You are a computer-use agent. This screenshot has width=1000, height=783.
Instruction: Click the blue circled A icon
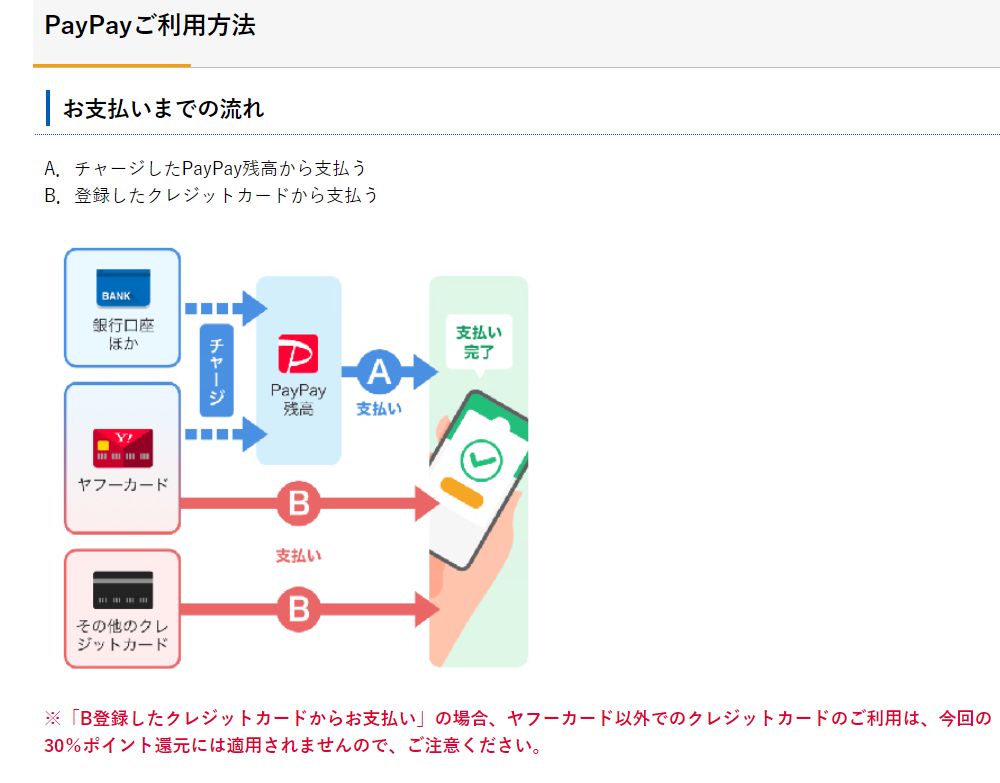[x=378, y=373]
